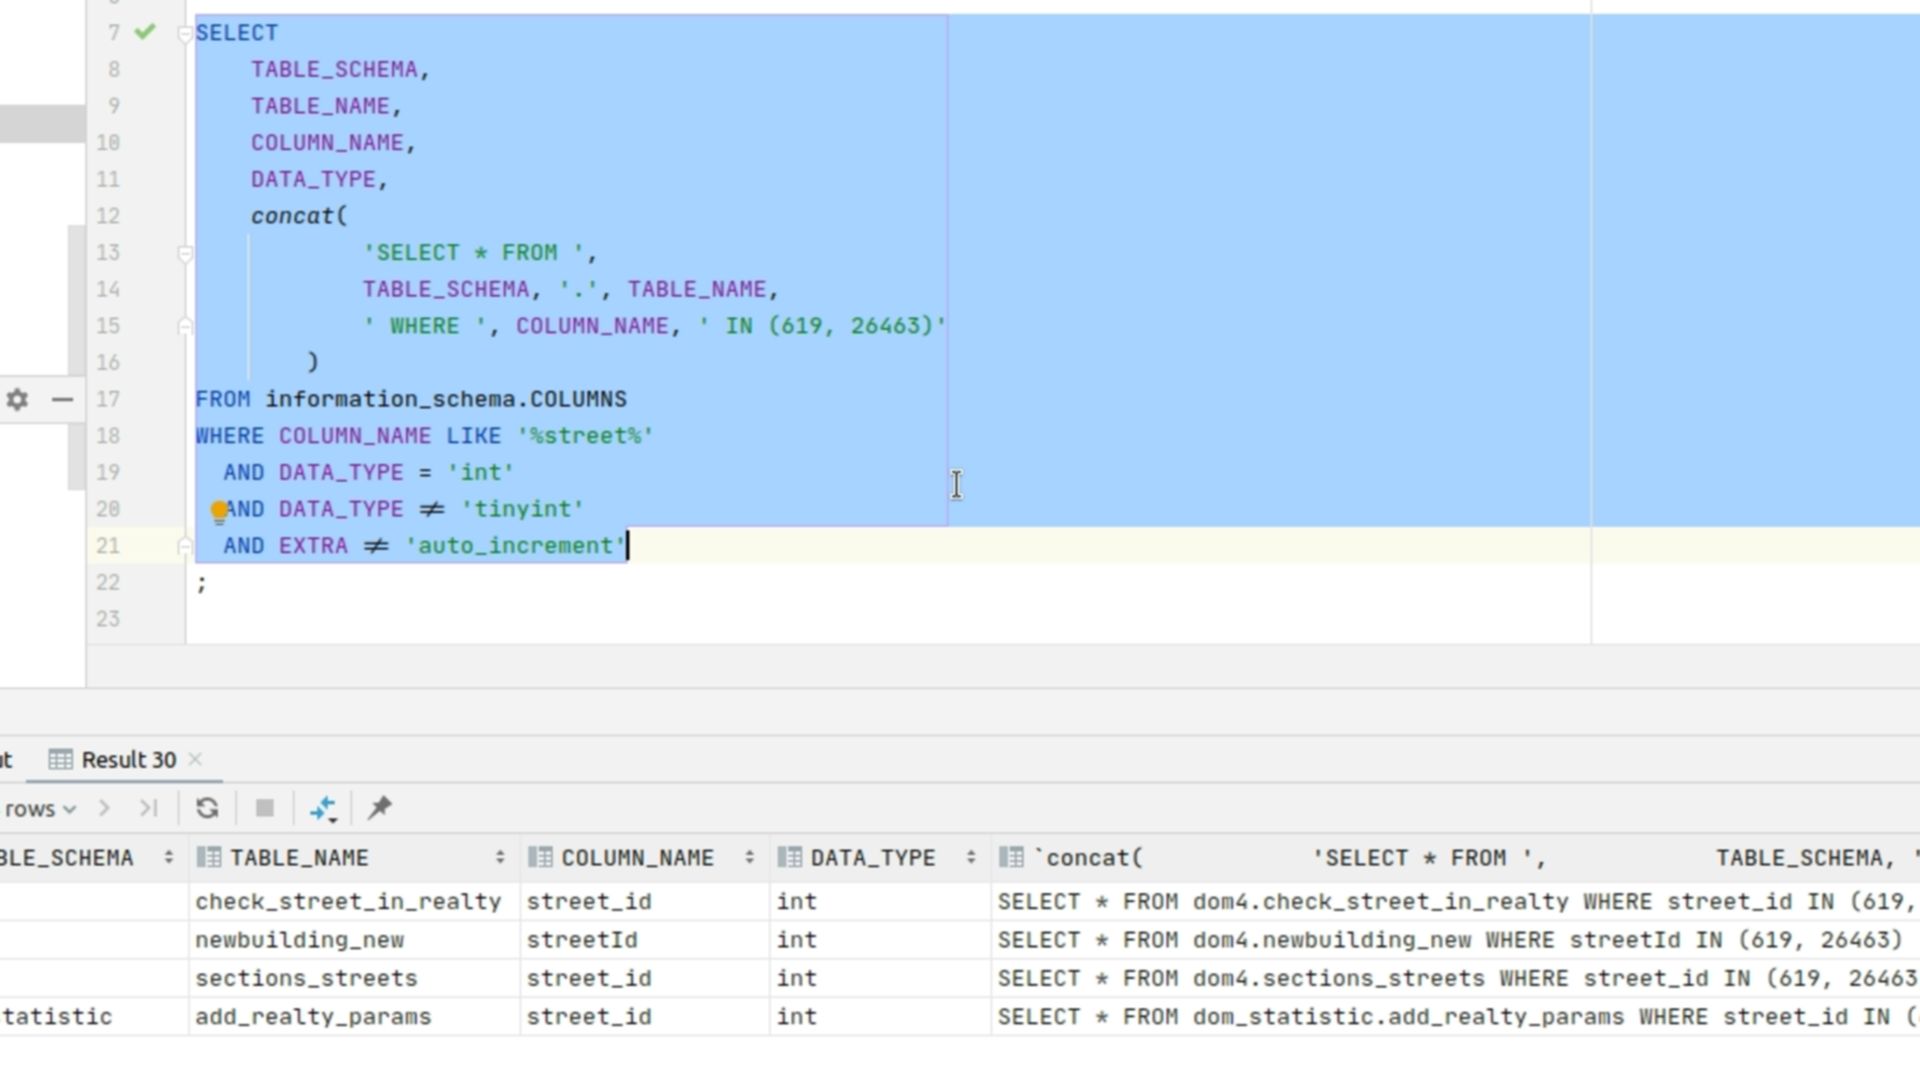
Task: Click the semicolon on line 22
Action: tap(202, 584)
